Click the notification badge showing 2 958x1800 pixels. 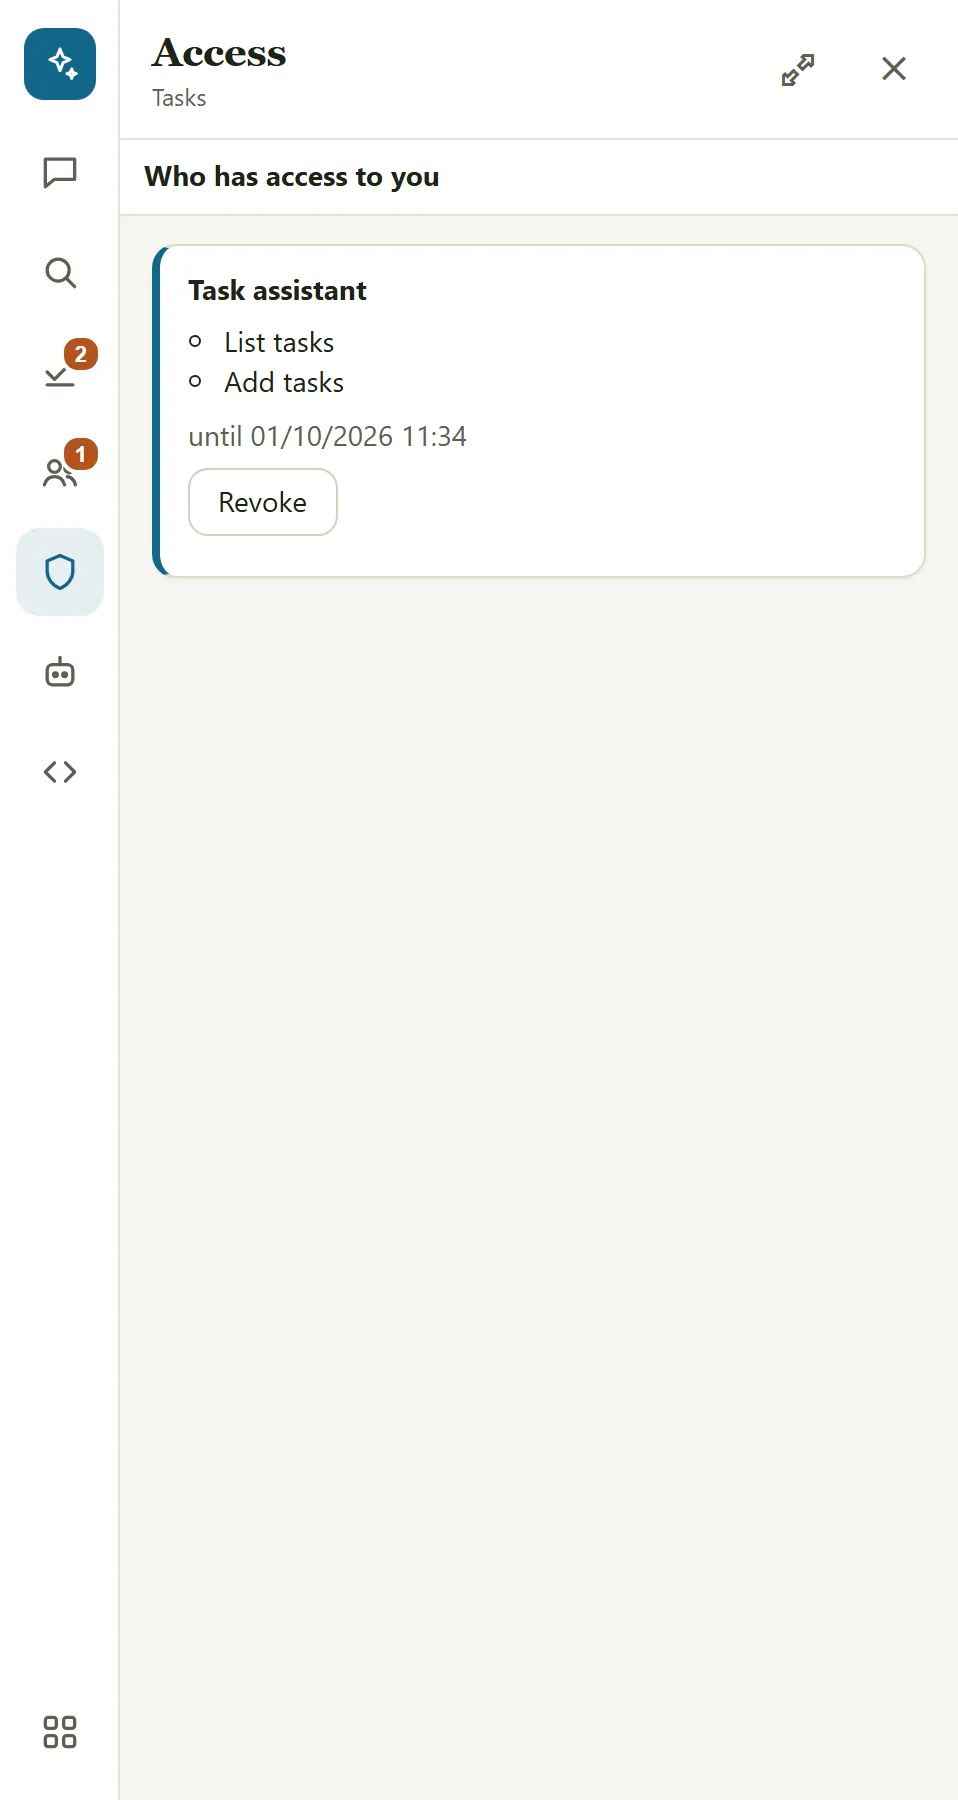point(81,354)
